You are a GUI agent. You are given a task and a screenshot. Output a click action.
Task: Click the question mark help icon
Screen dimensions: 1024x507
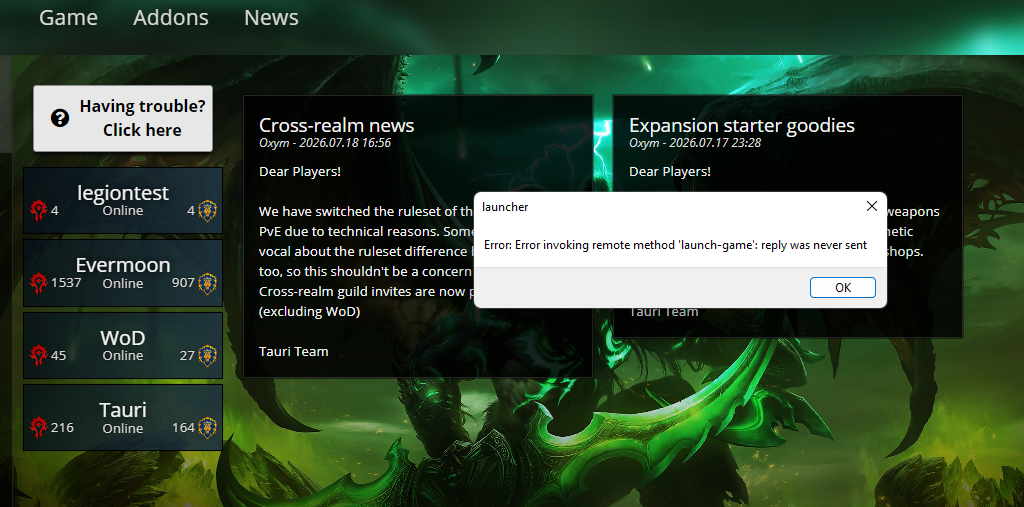click(59, 118)
